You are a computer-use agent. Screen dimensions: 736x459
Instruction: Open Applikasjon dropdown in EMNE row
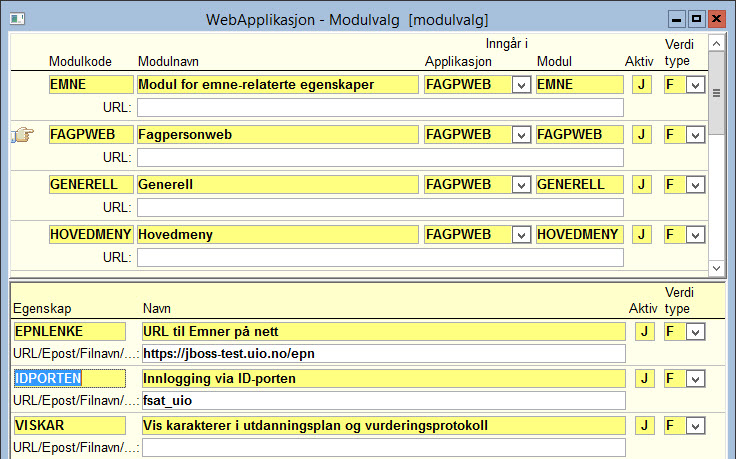click(521, 85)
